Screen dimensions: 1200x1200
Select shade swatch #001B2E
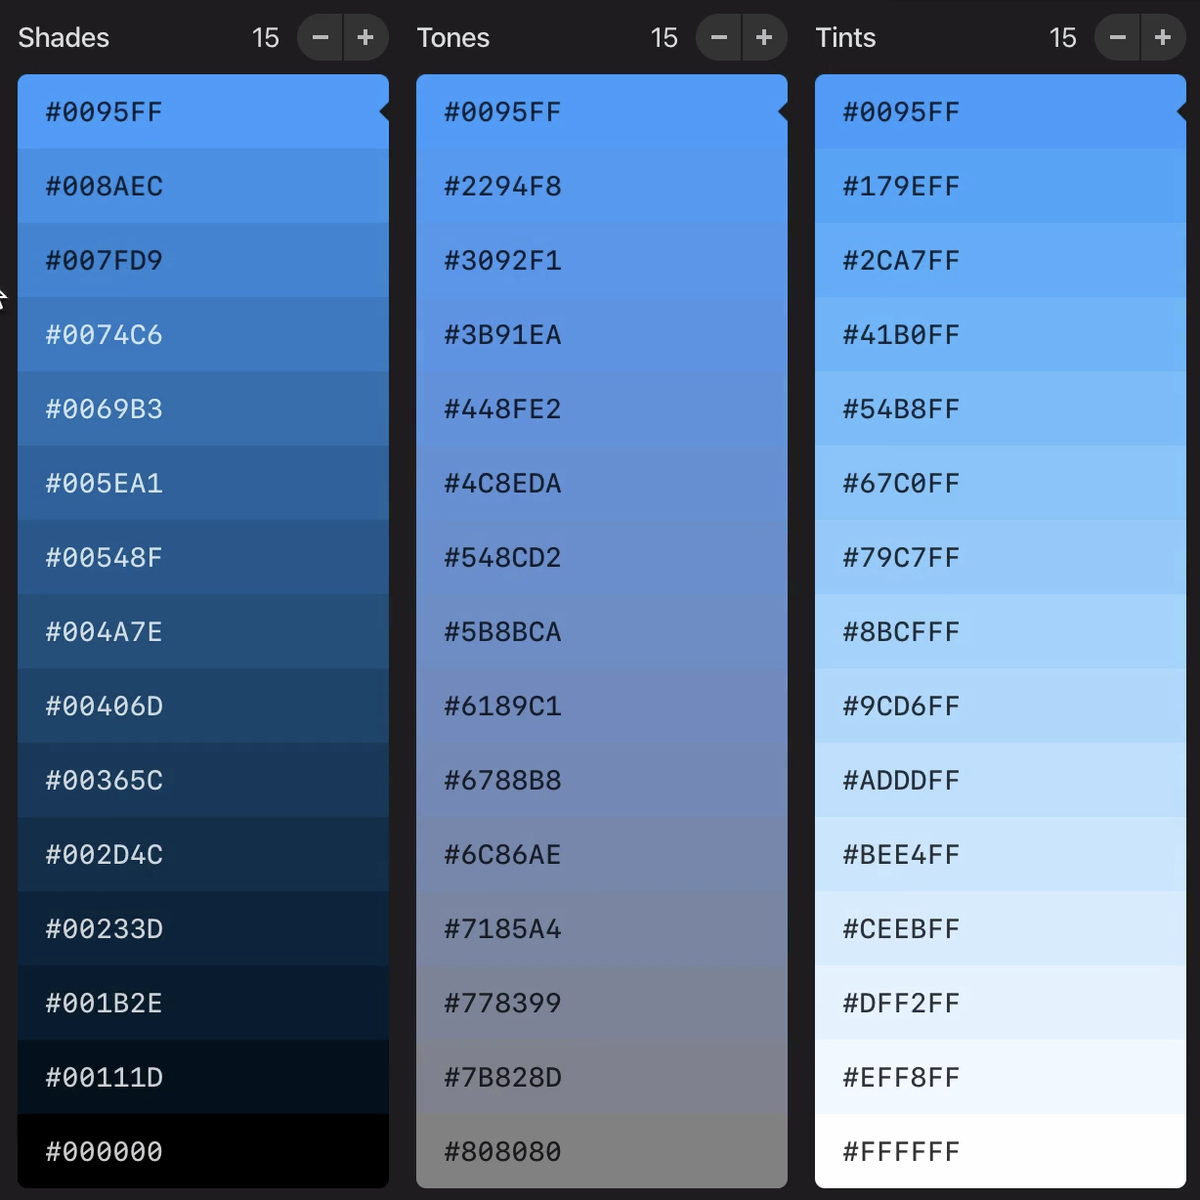(x=203, y=1003)
